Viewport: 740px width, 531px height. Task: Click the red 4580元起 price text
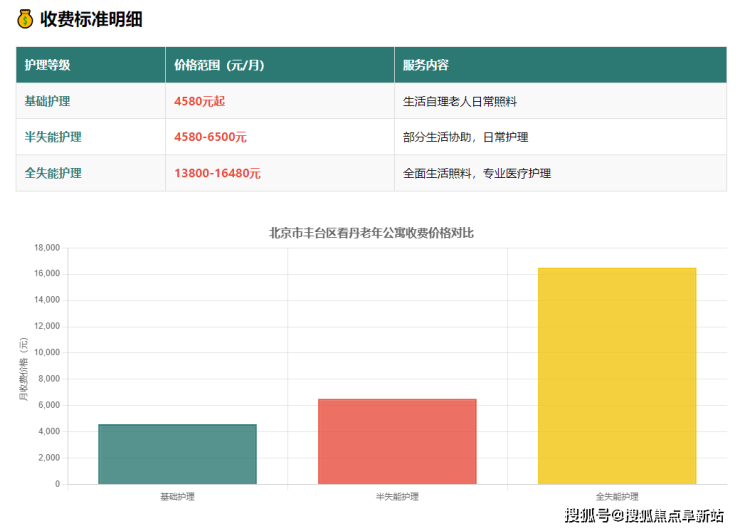(x=199, y=101)
